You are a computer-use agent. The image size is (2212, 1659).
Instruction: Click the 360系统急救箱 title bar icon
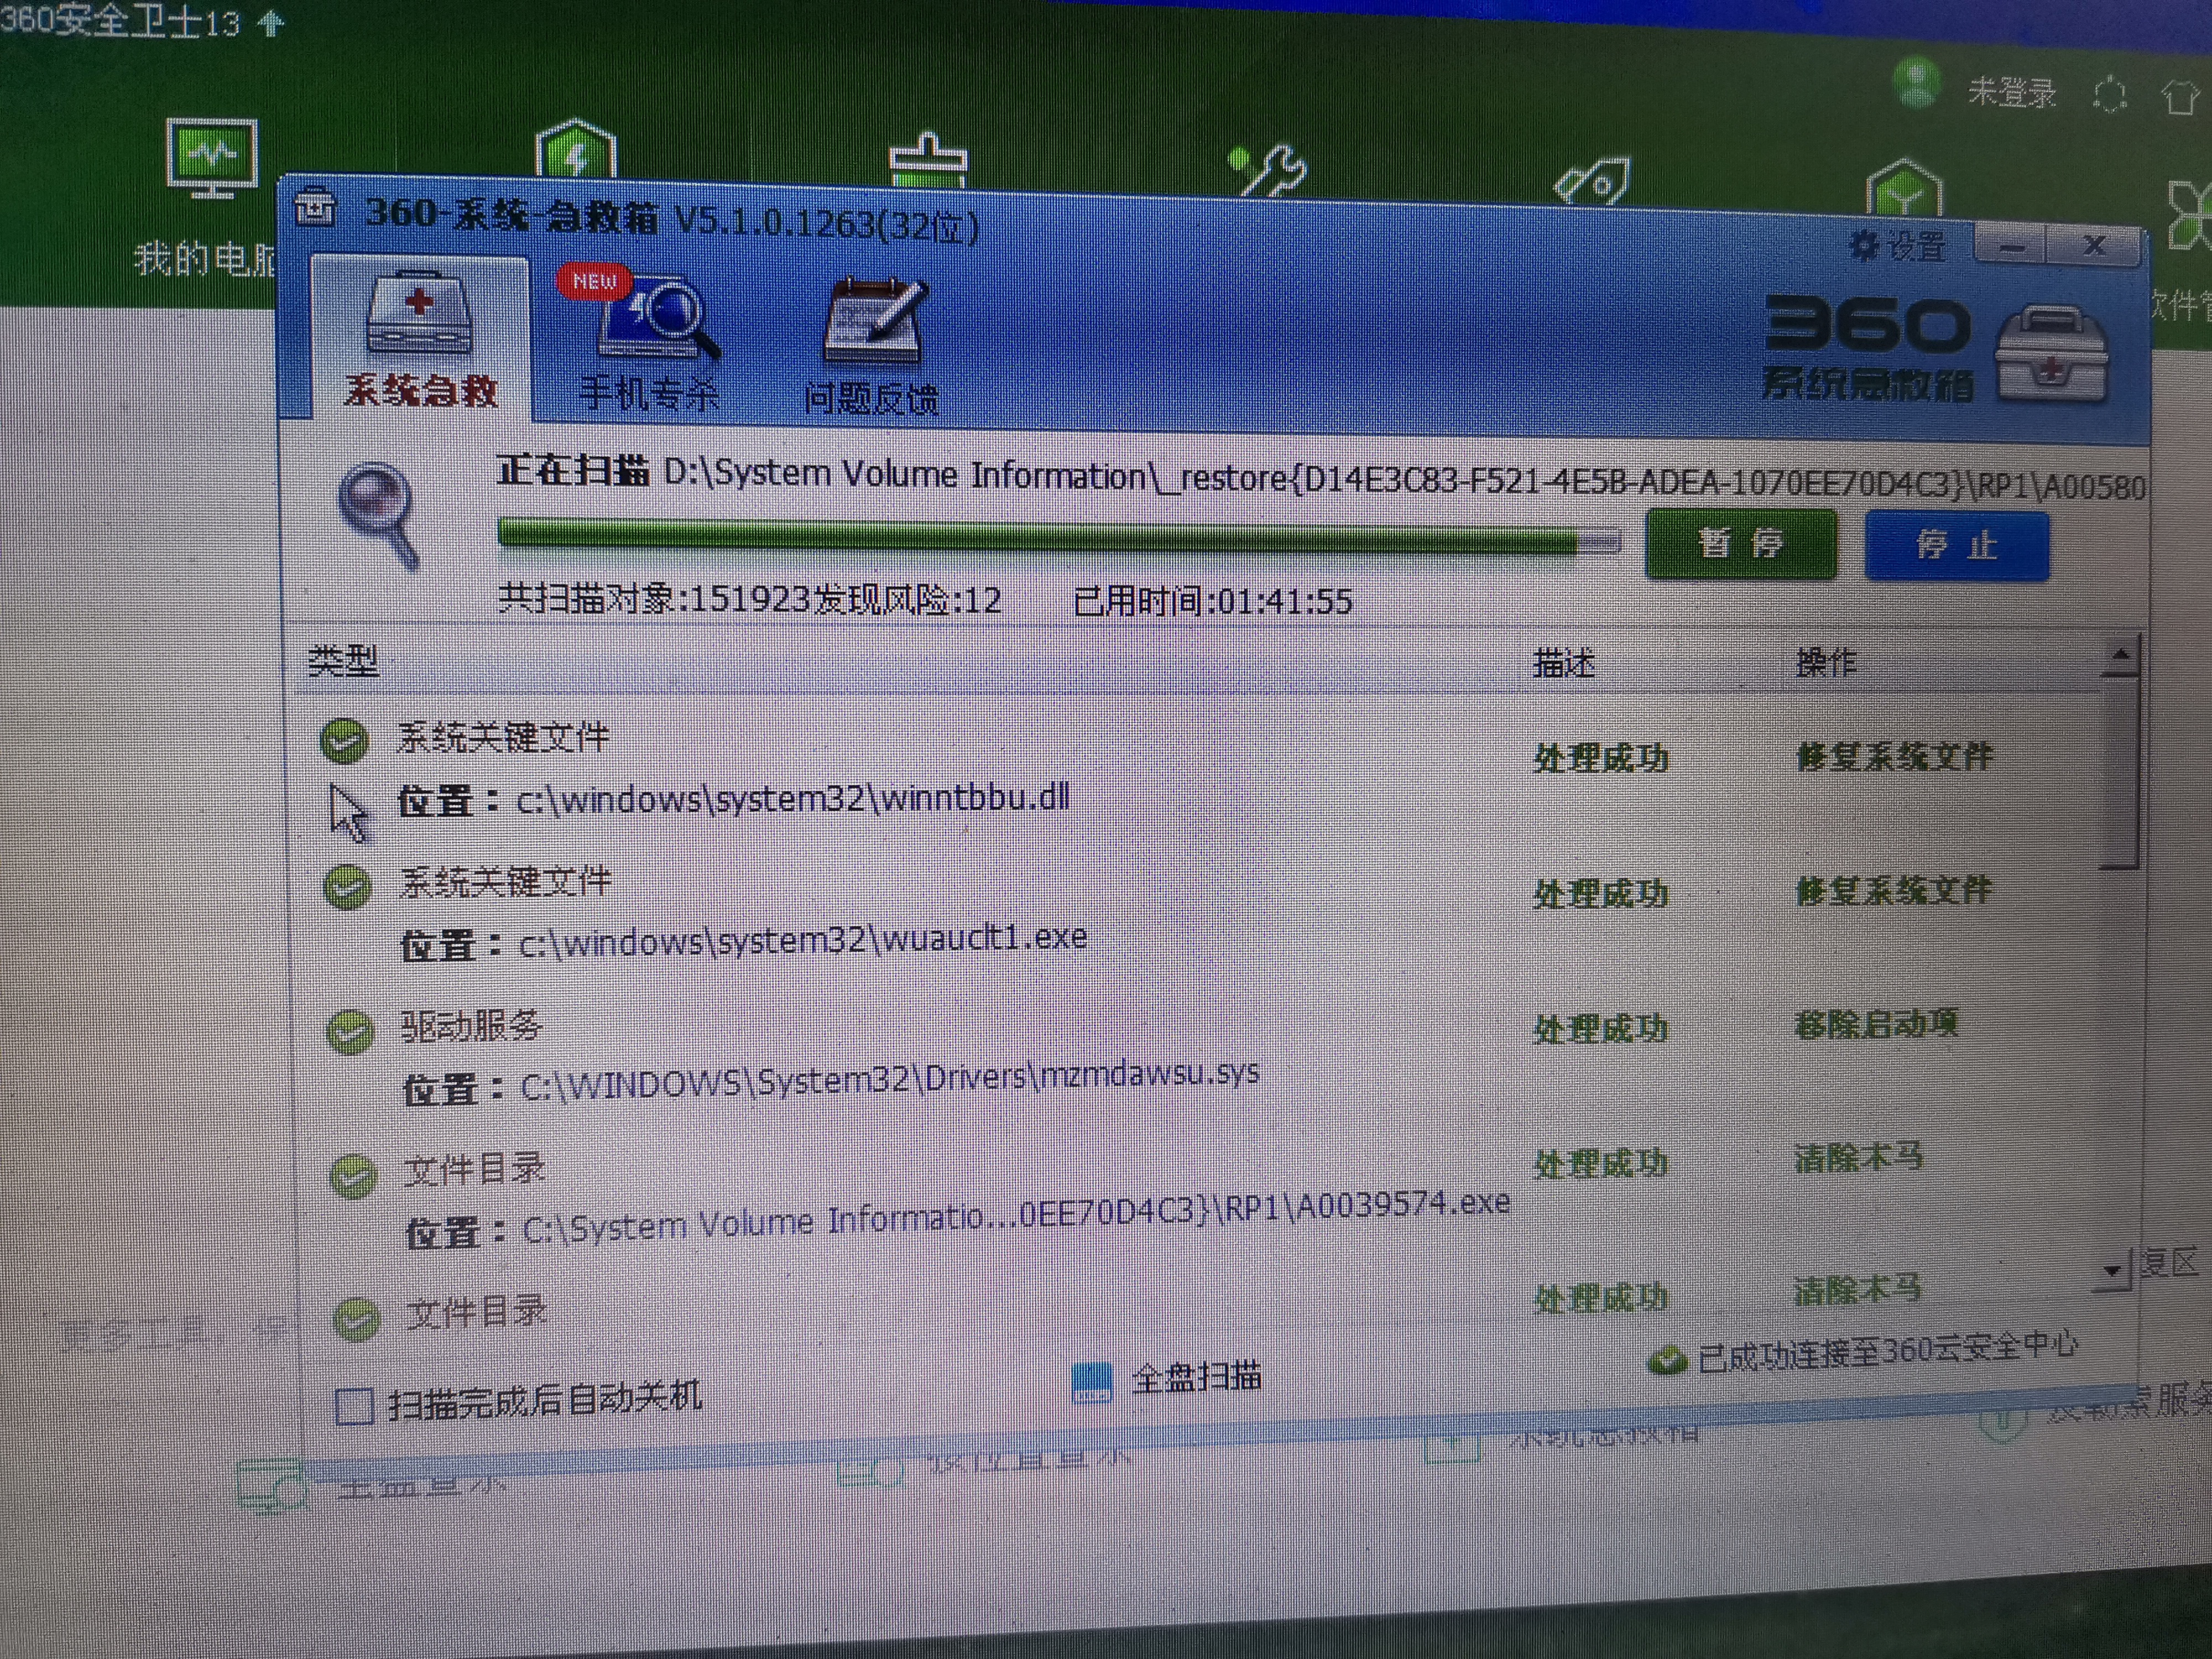click(317, 209)
